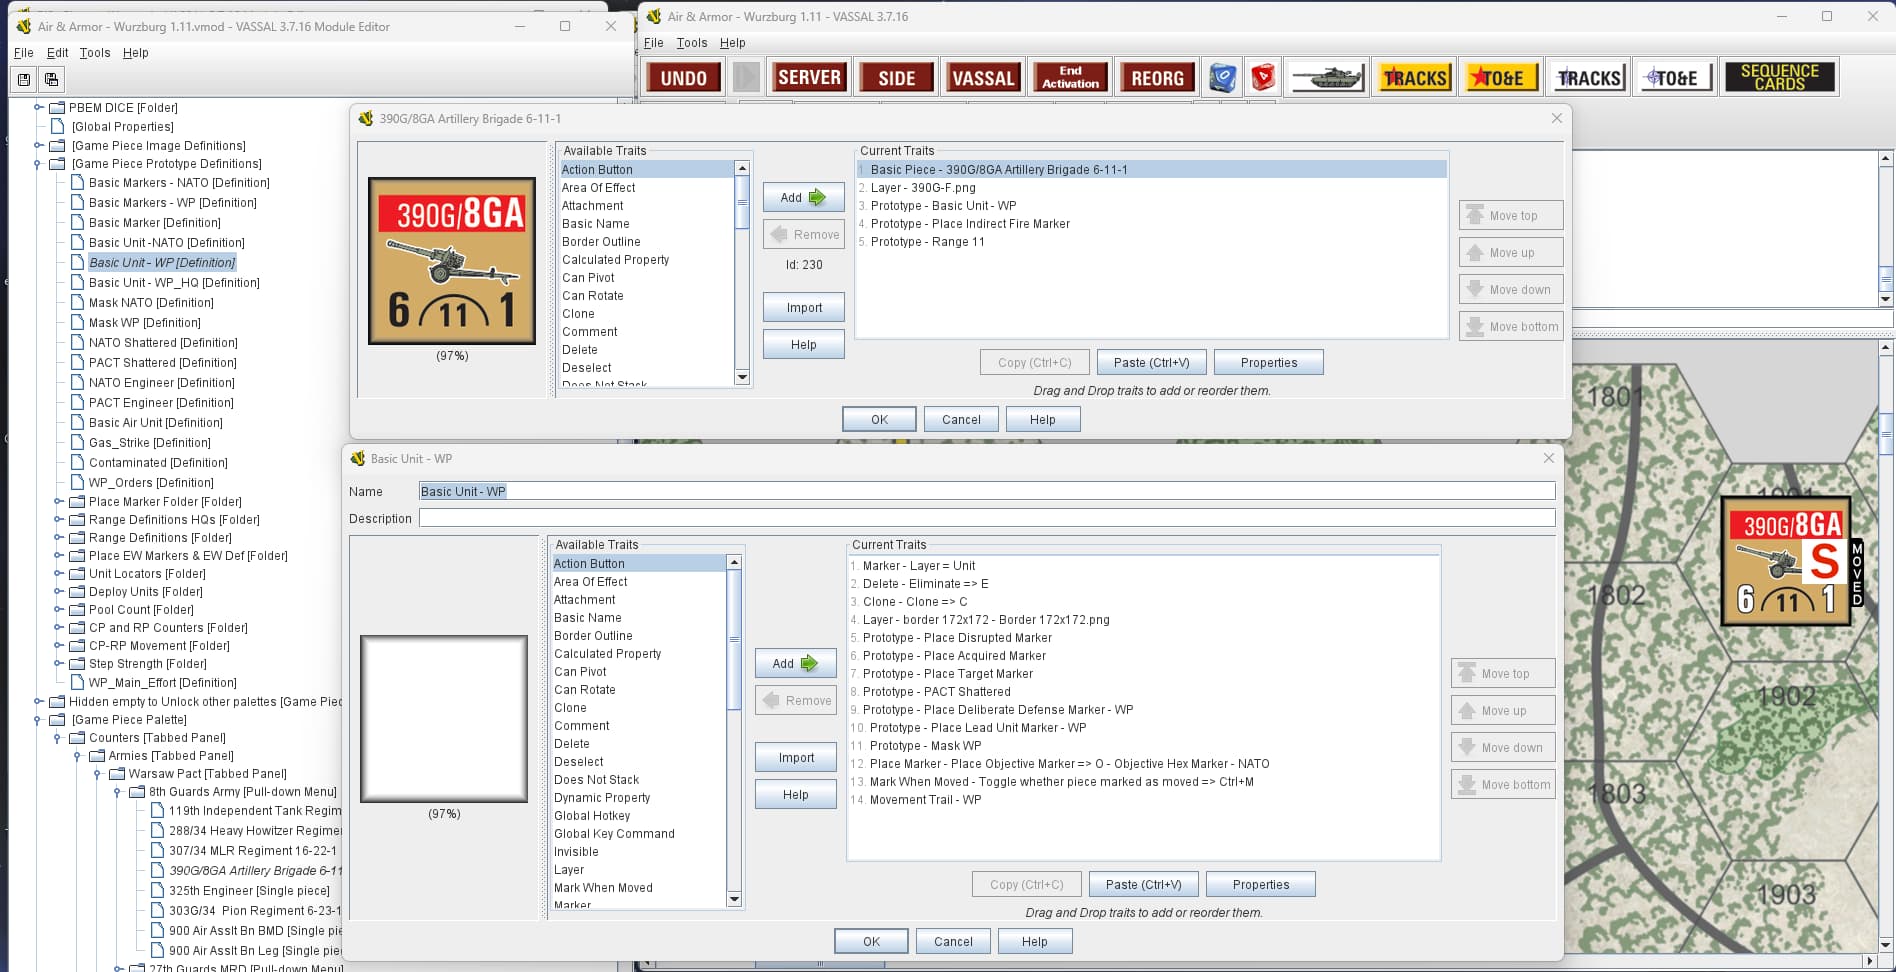Click the save icon in Module Editor
The height and width of the screenshot is (972, 1896).
[24, 79]
